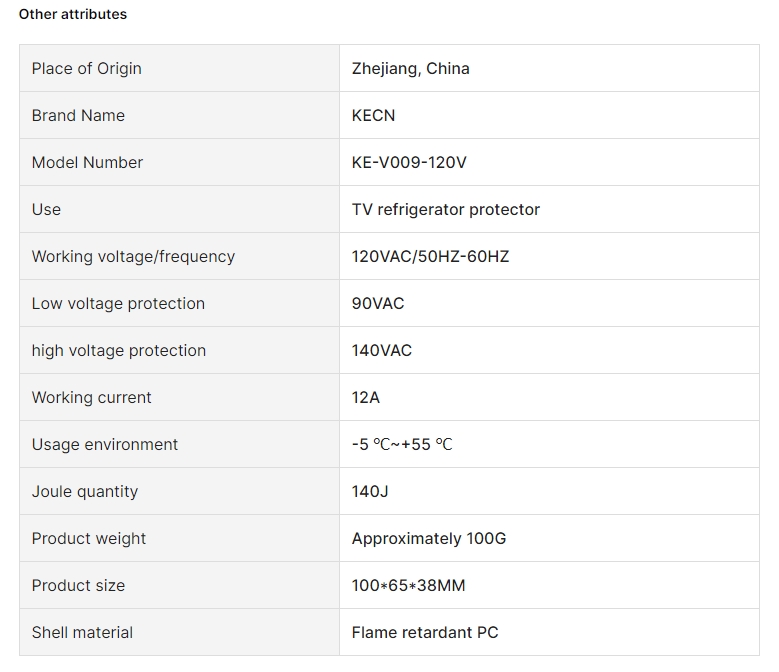
Task: Select the Model Number label
Action: coord(87,162)
